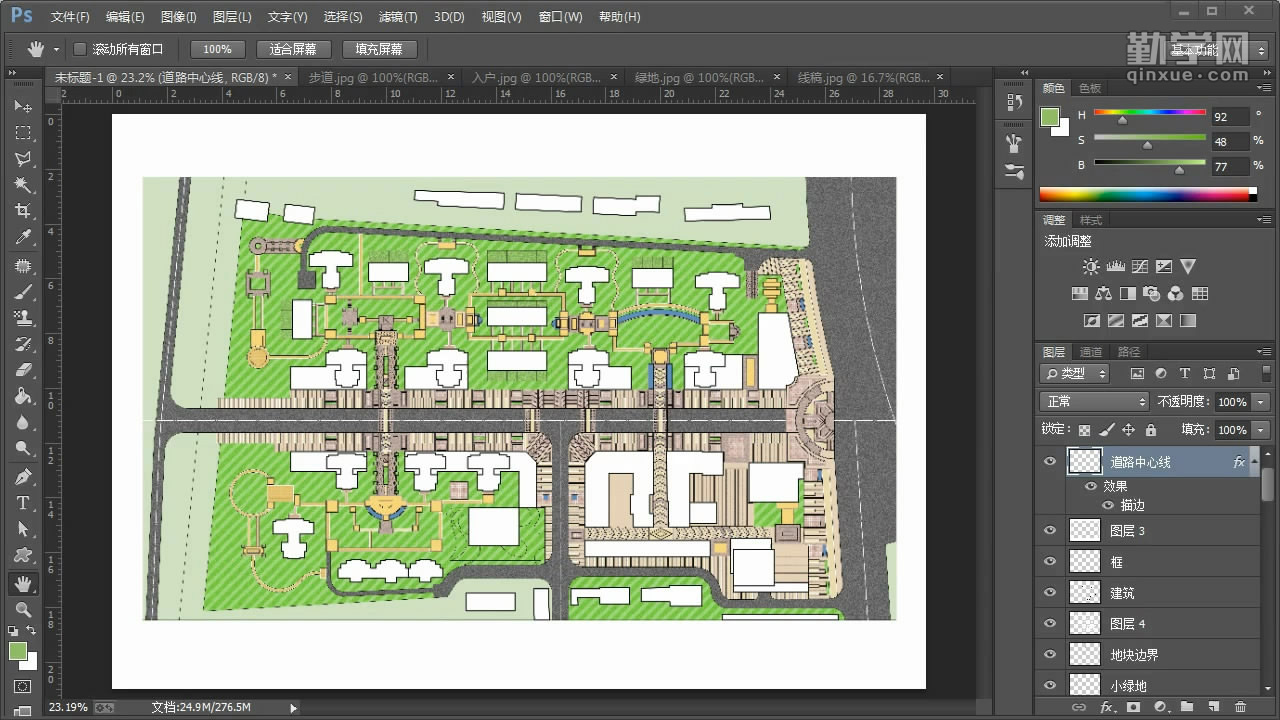Open the 类型 layer filter dropdown
This screenshot has height=720, width=1280.
(x=1075, y=374)
